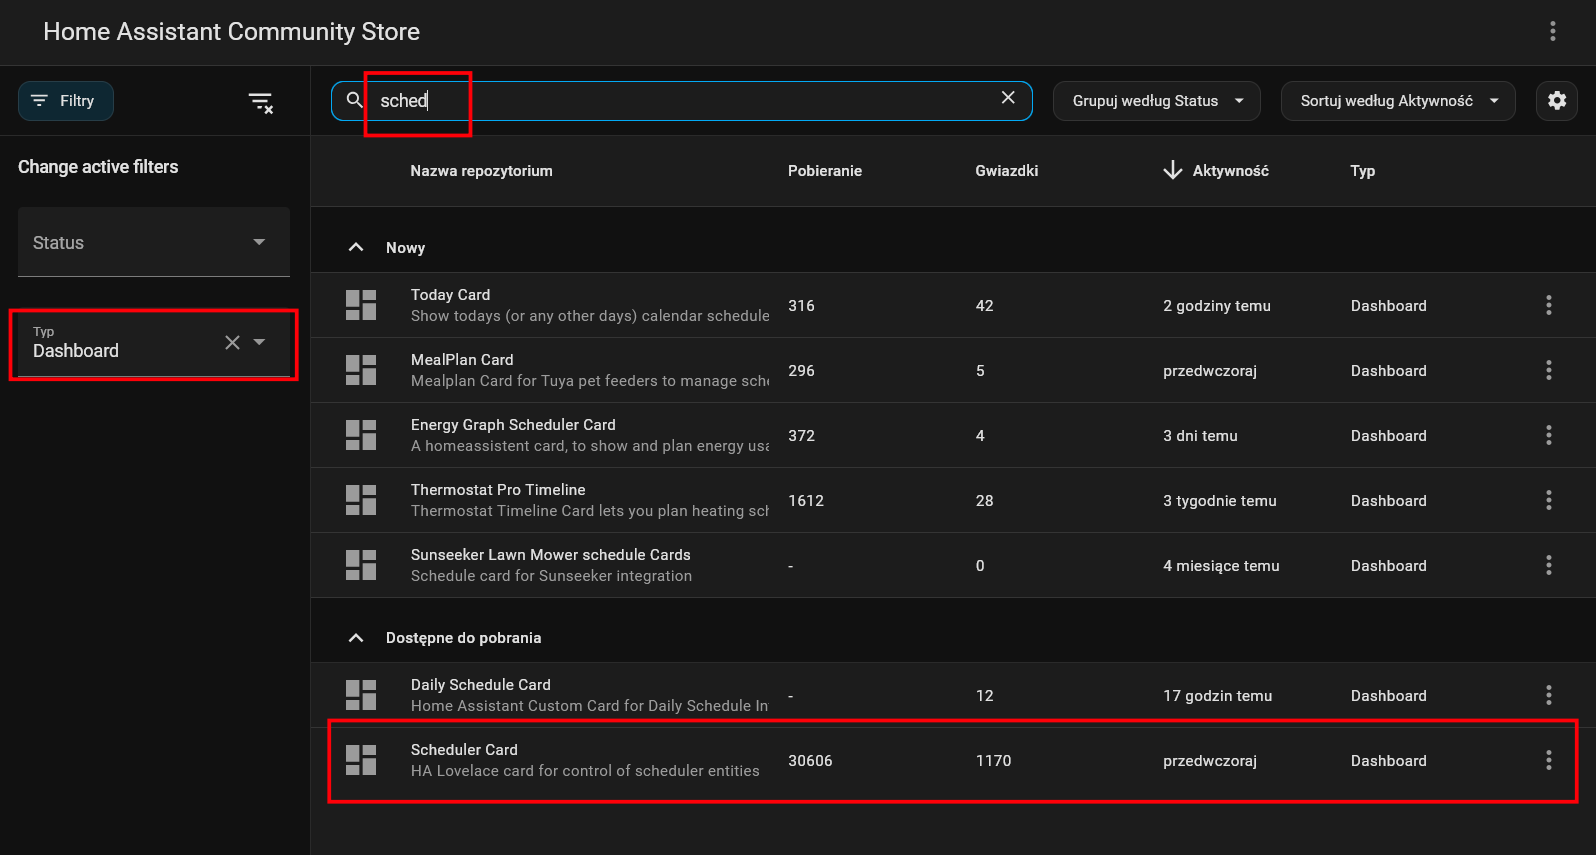Clear the search field text
Screen dimensions: 1596x855
pyautogui.click(x=1008, y=98)
